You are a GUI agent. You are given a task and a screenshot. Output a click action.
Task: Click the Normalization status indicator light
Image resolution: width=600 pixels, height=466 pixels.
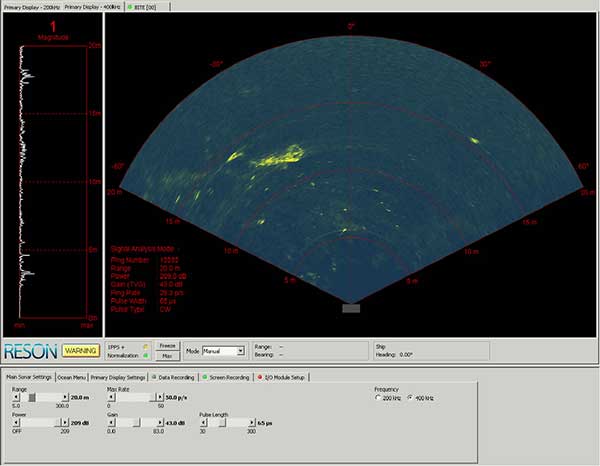[x=147, y=356]
